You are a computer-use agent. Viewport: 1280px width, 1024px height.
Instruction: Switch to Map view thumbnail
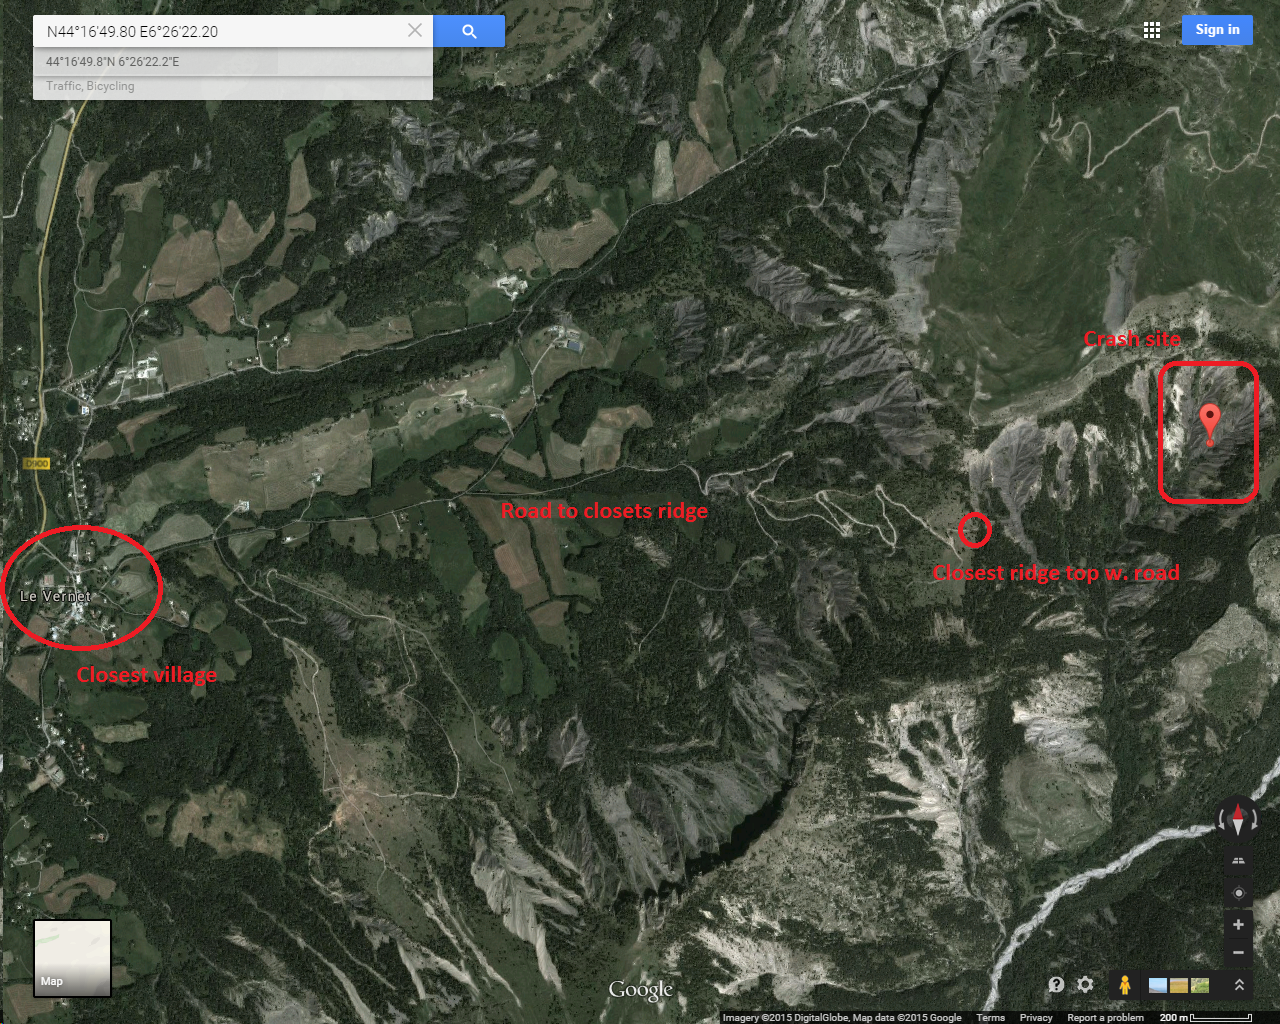pos(72,958)
